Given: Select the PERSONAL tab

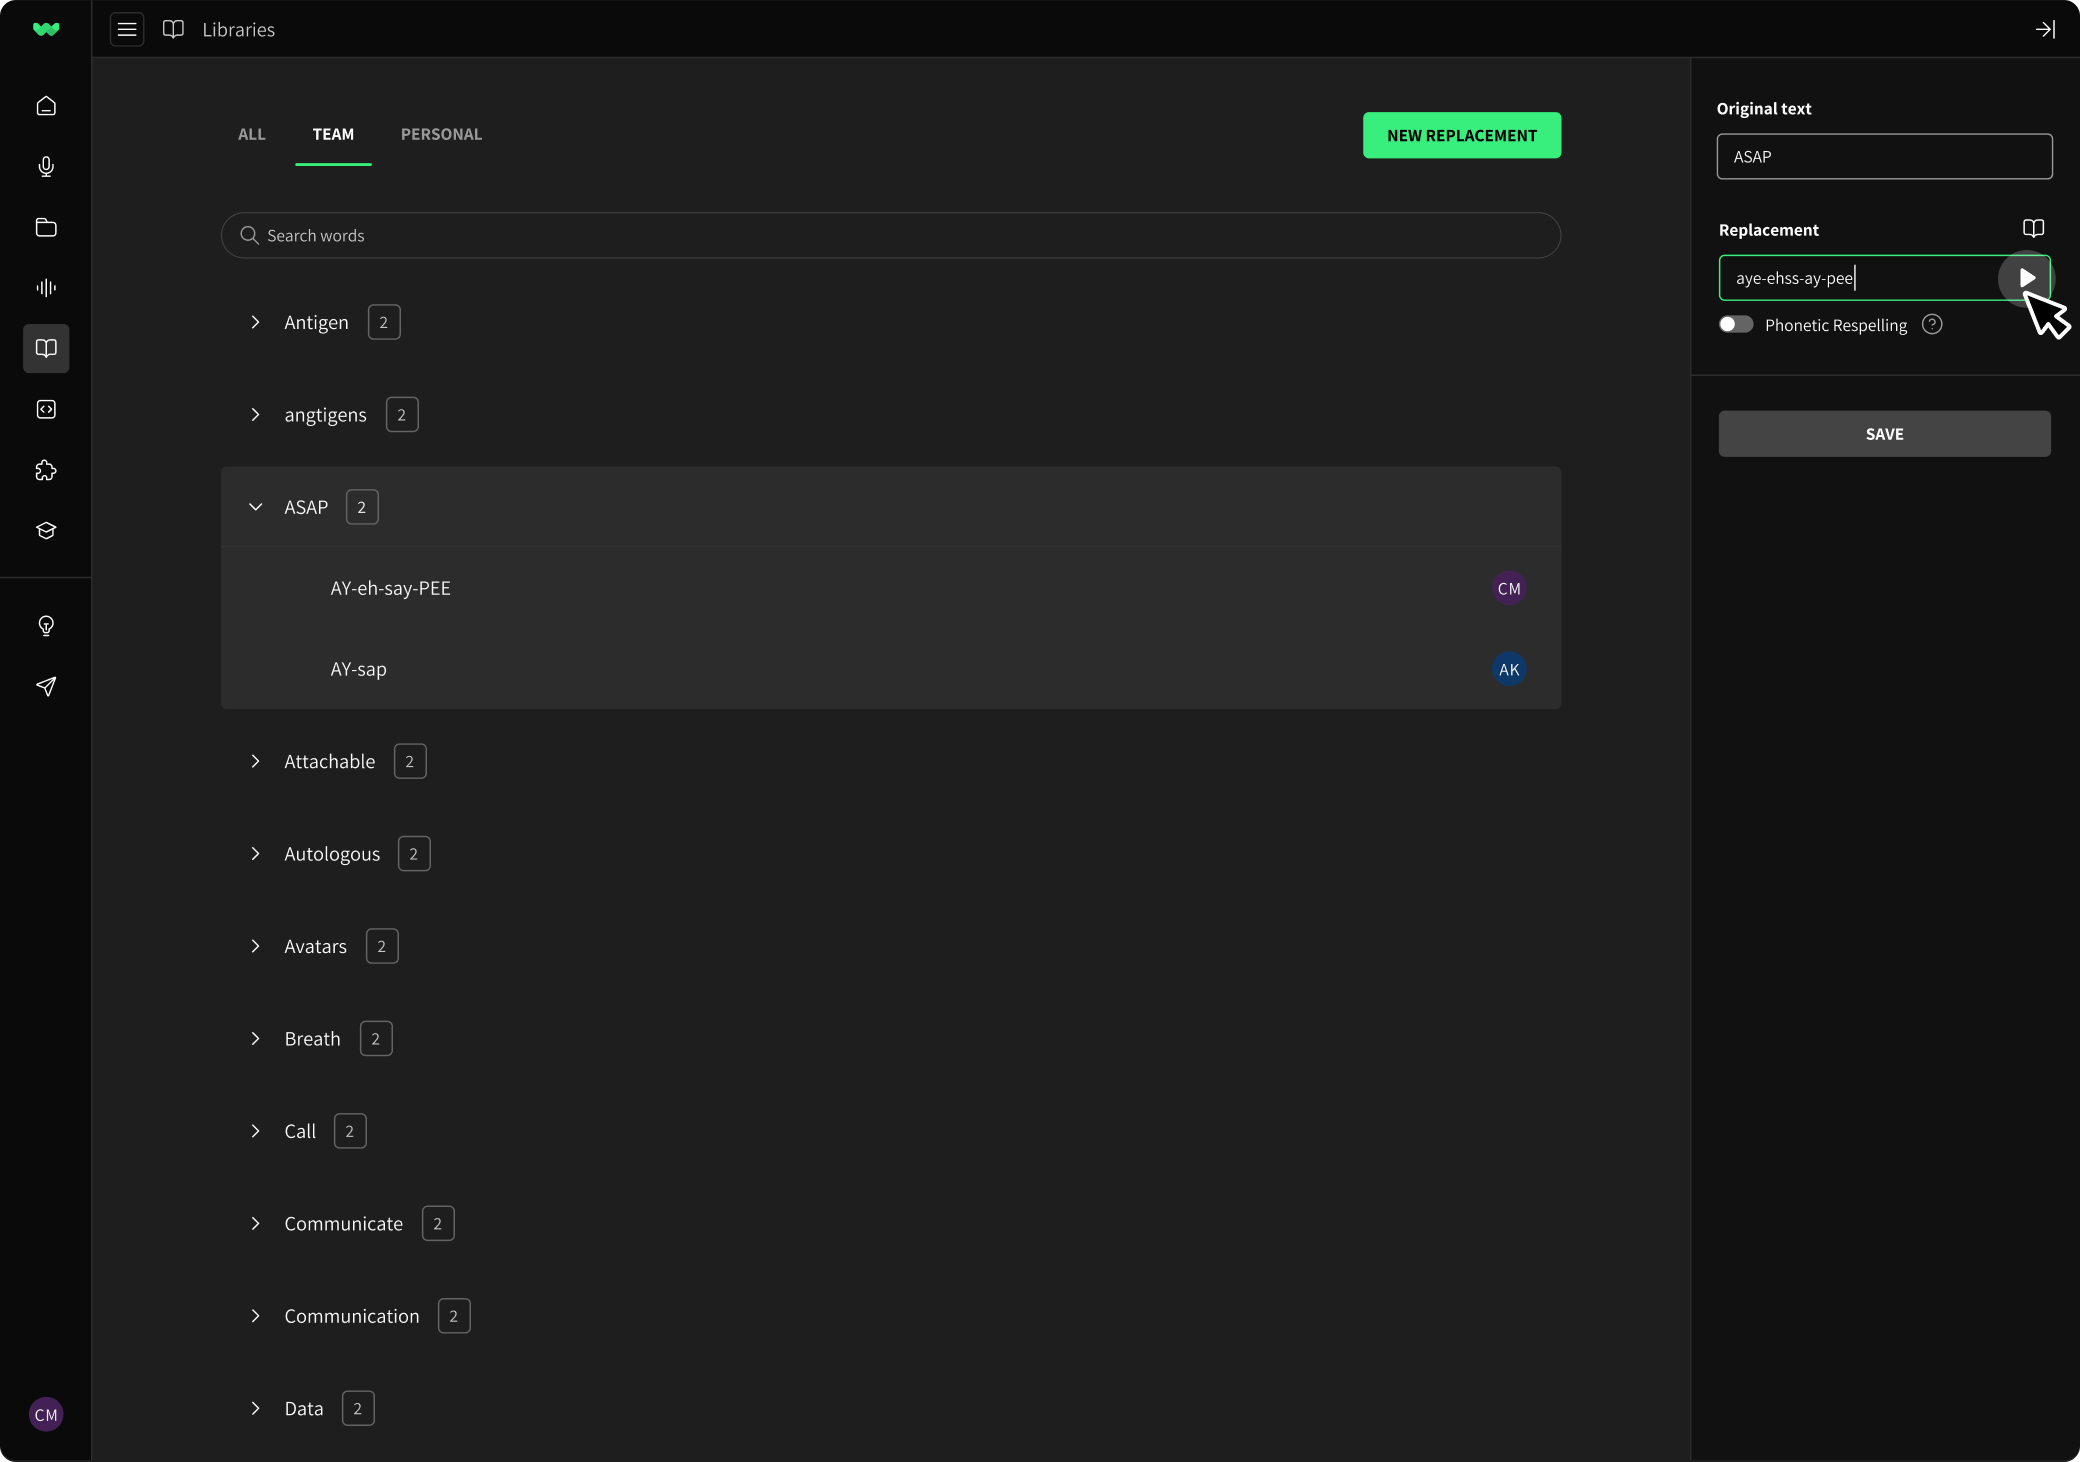Looking at the screenshot, I should tap(441, 133).
